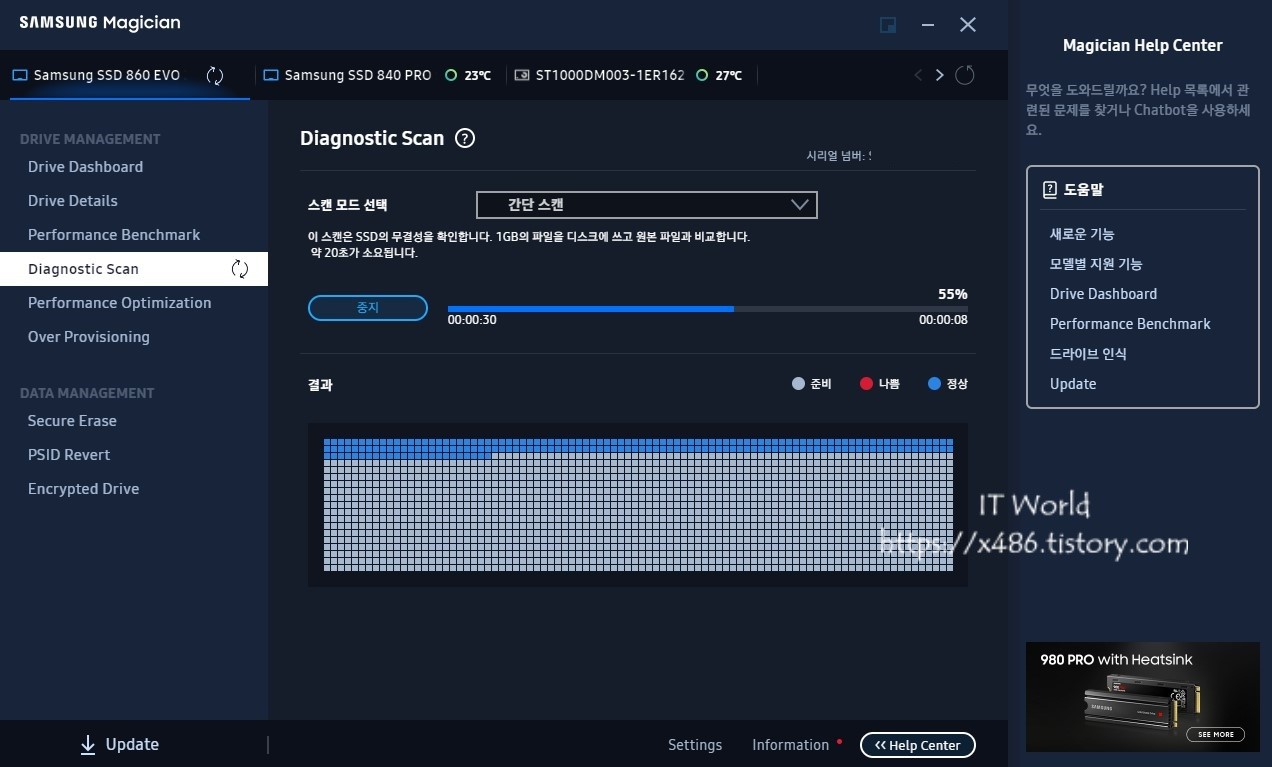Open 새로운 기능 help link
Viewport: 1272px width, 767px height.
coord(1082,234)
